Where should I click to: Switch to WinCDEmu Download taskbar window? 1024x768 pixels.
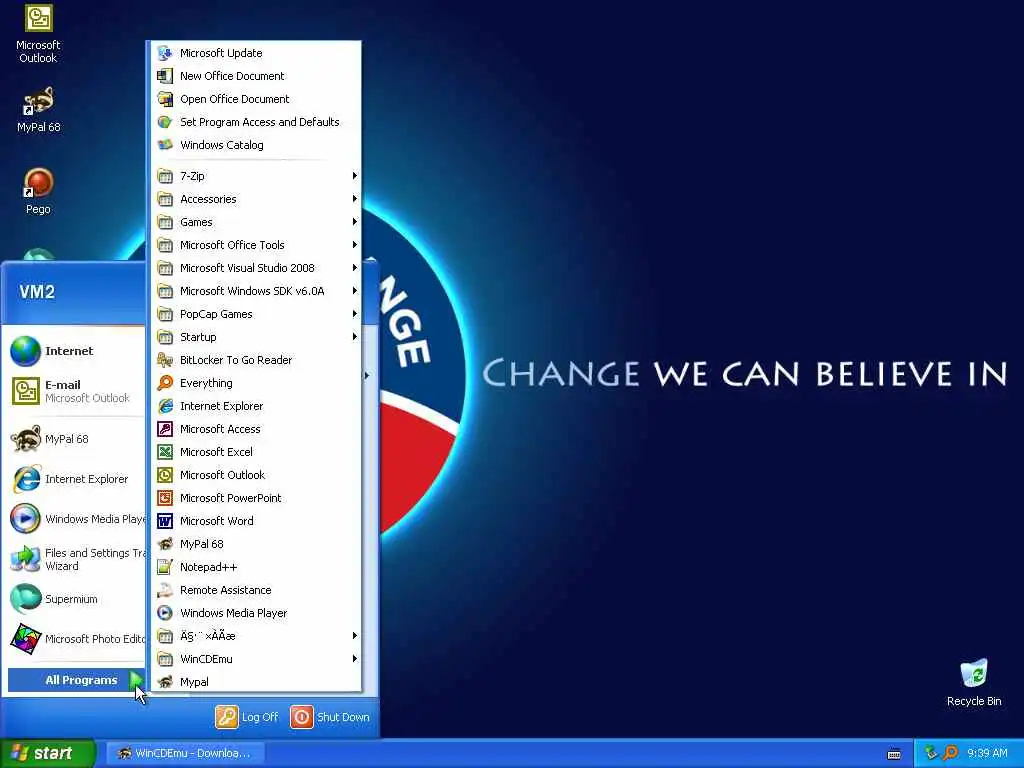click(x=185, y=753)
